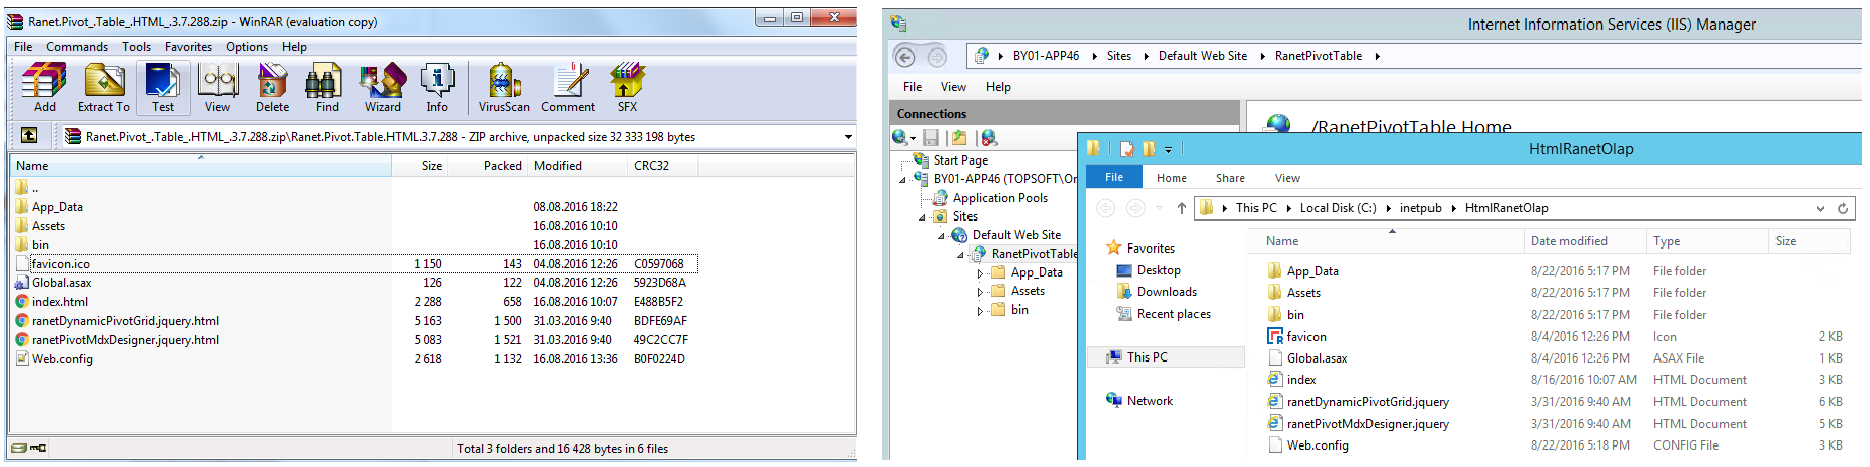Go up one level in WinRAR
This screenshot has height=467, width=1870.
(29, 135)
